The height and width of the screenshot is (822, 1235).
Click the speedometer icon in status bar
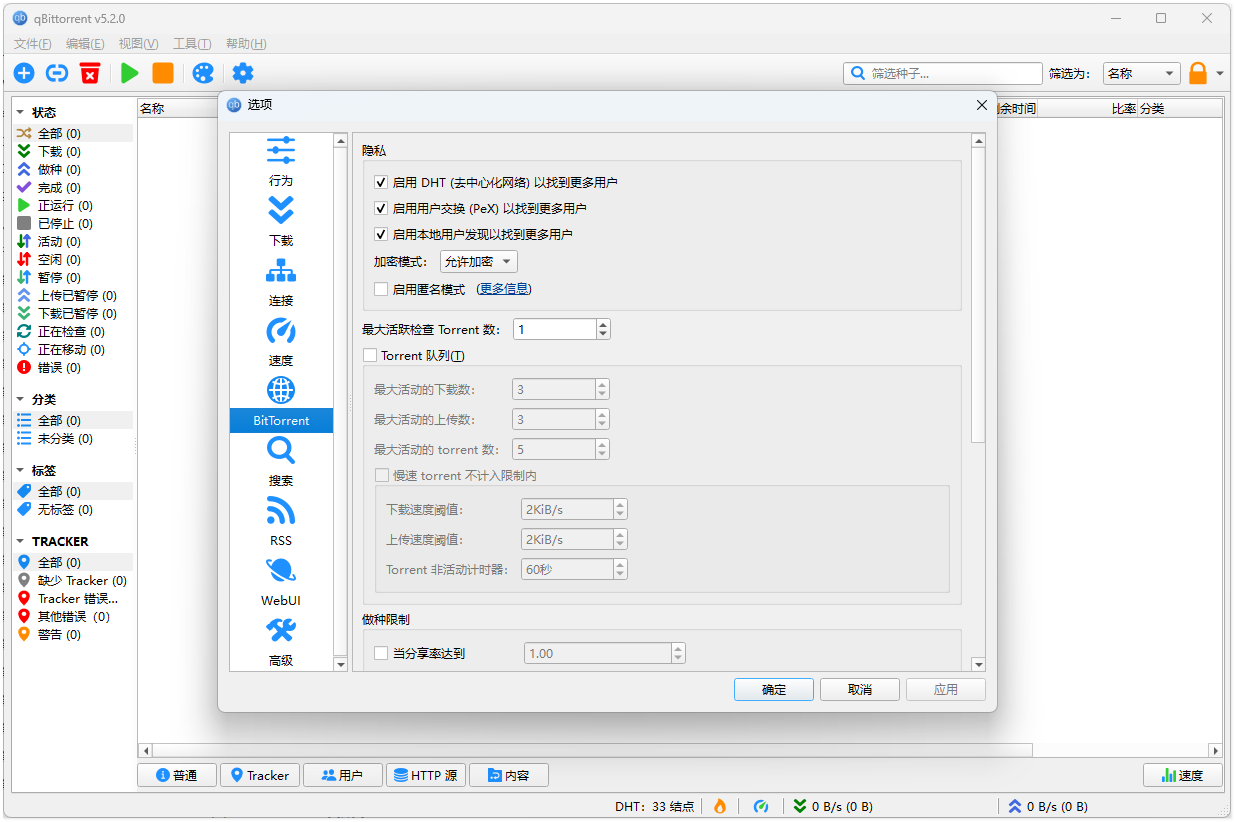coord(761,806)
